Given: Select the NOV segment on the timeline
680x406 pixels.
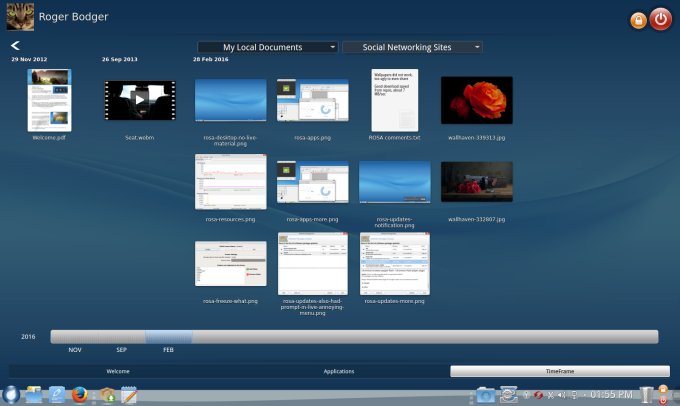Looking at the screenshot, I should pos(75,337).
